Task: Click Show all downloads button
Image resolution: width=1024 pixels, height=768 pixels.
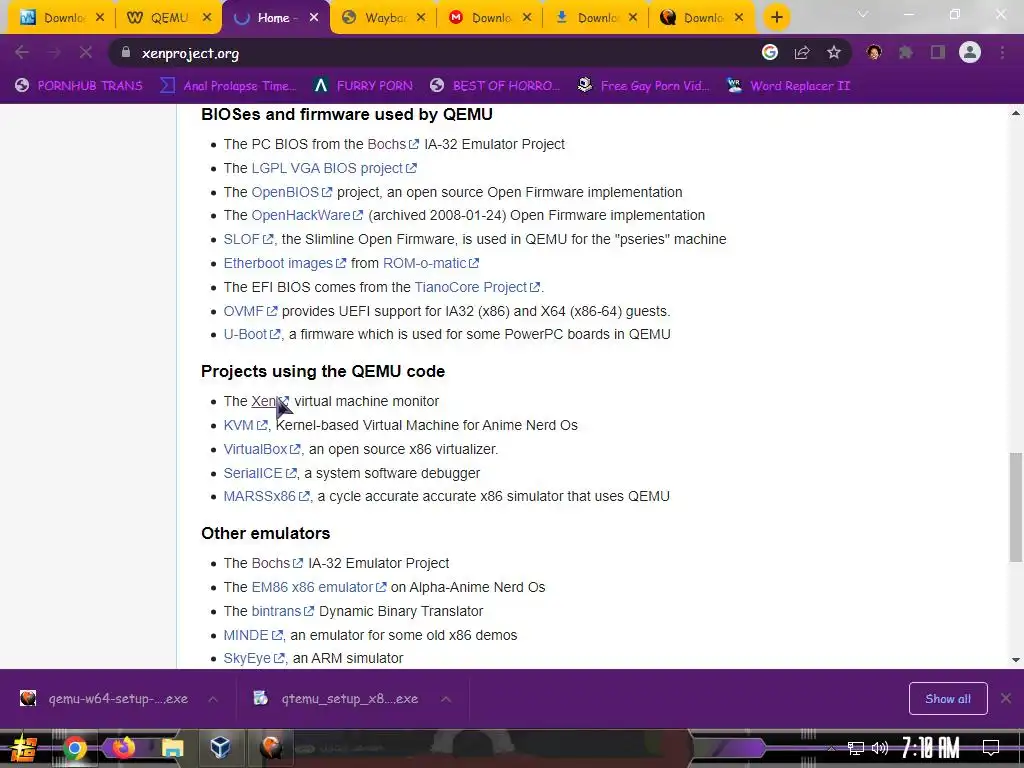Action: [948, 699]
